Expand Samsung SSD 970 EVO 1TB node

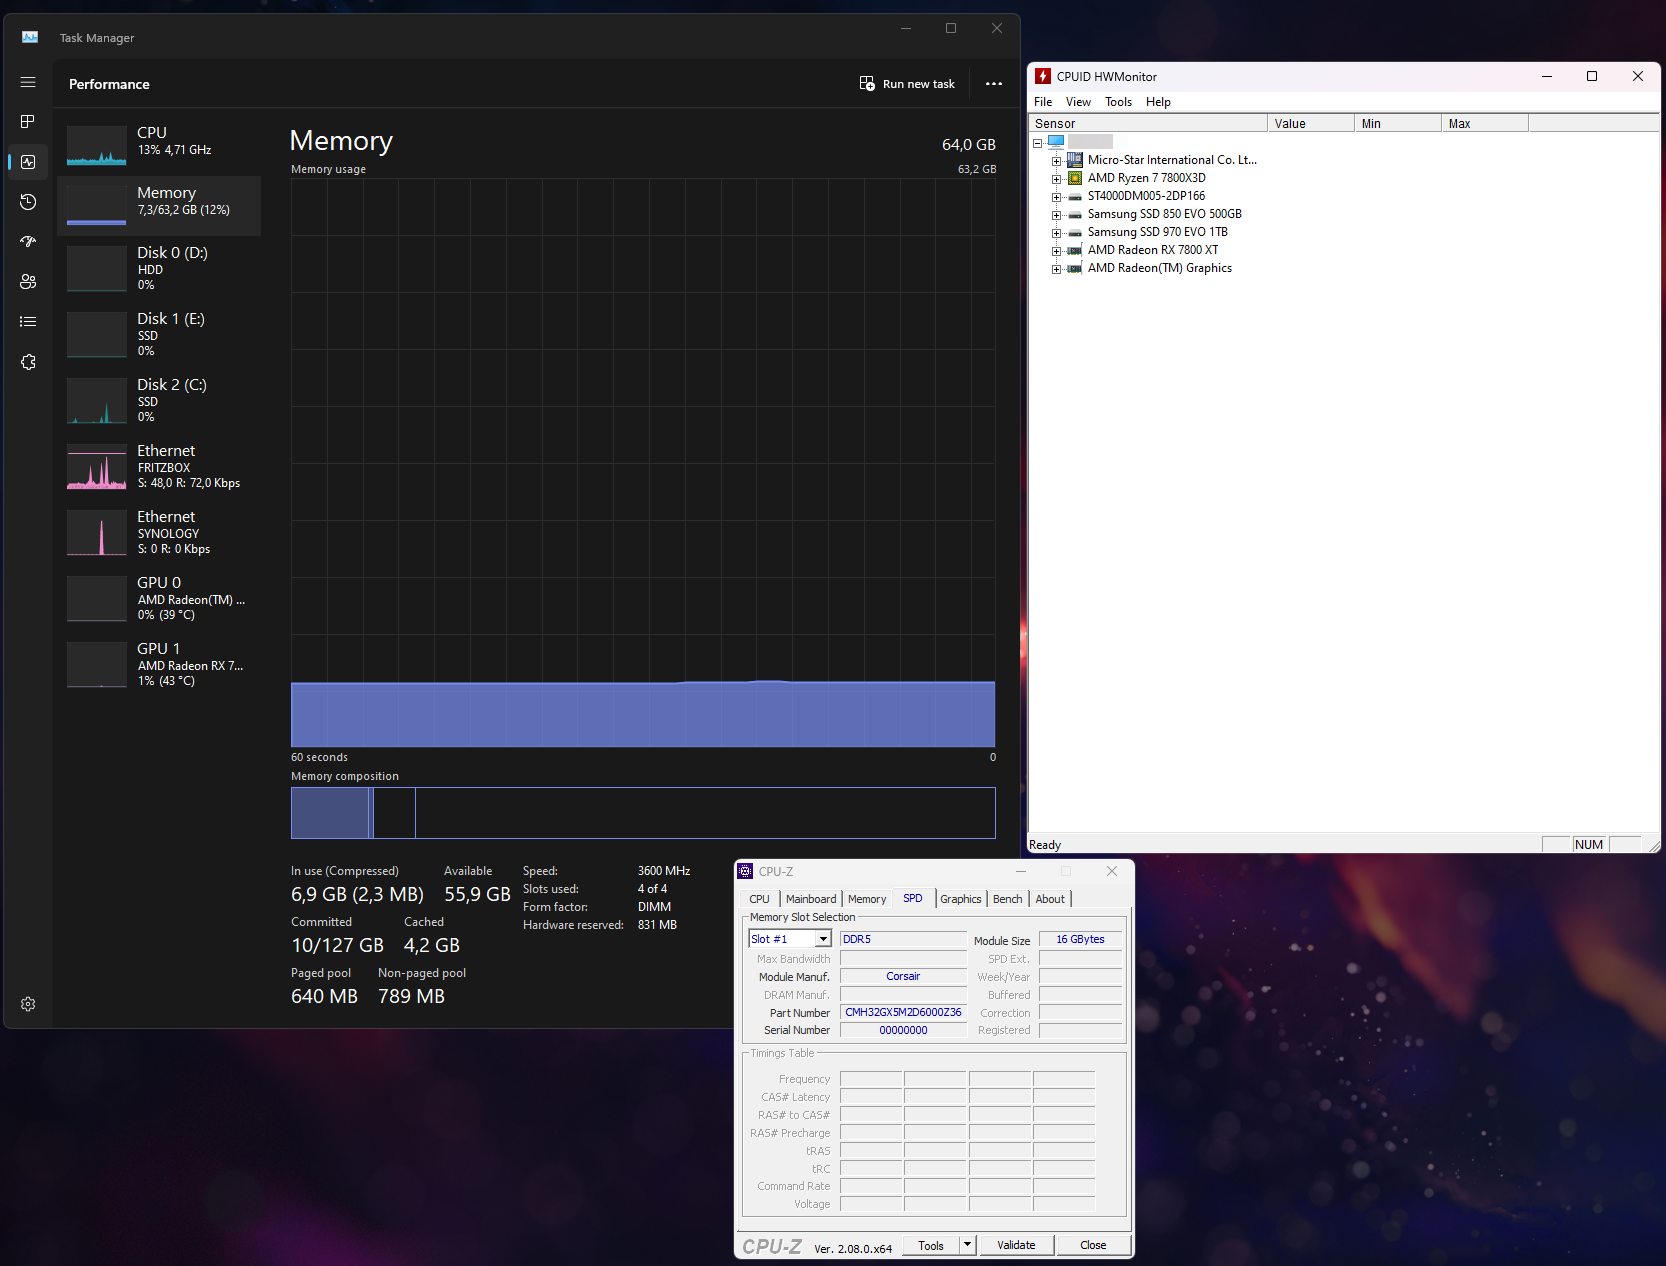(1056, 233)
